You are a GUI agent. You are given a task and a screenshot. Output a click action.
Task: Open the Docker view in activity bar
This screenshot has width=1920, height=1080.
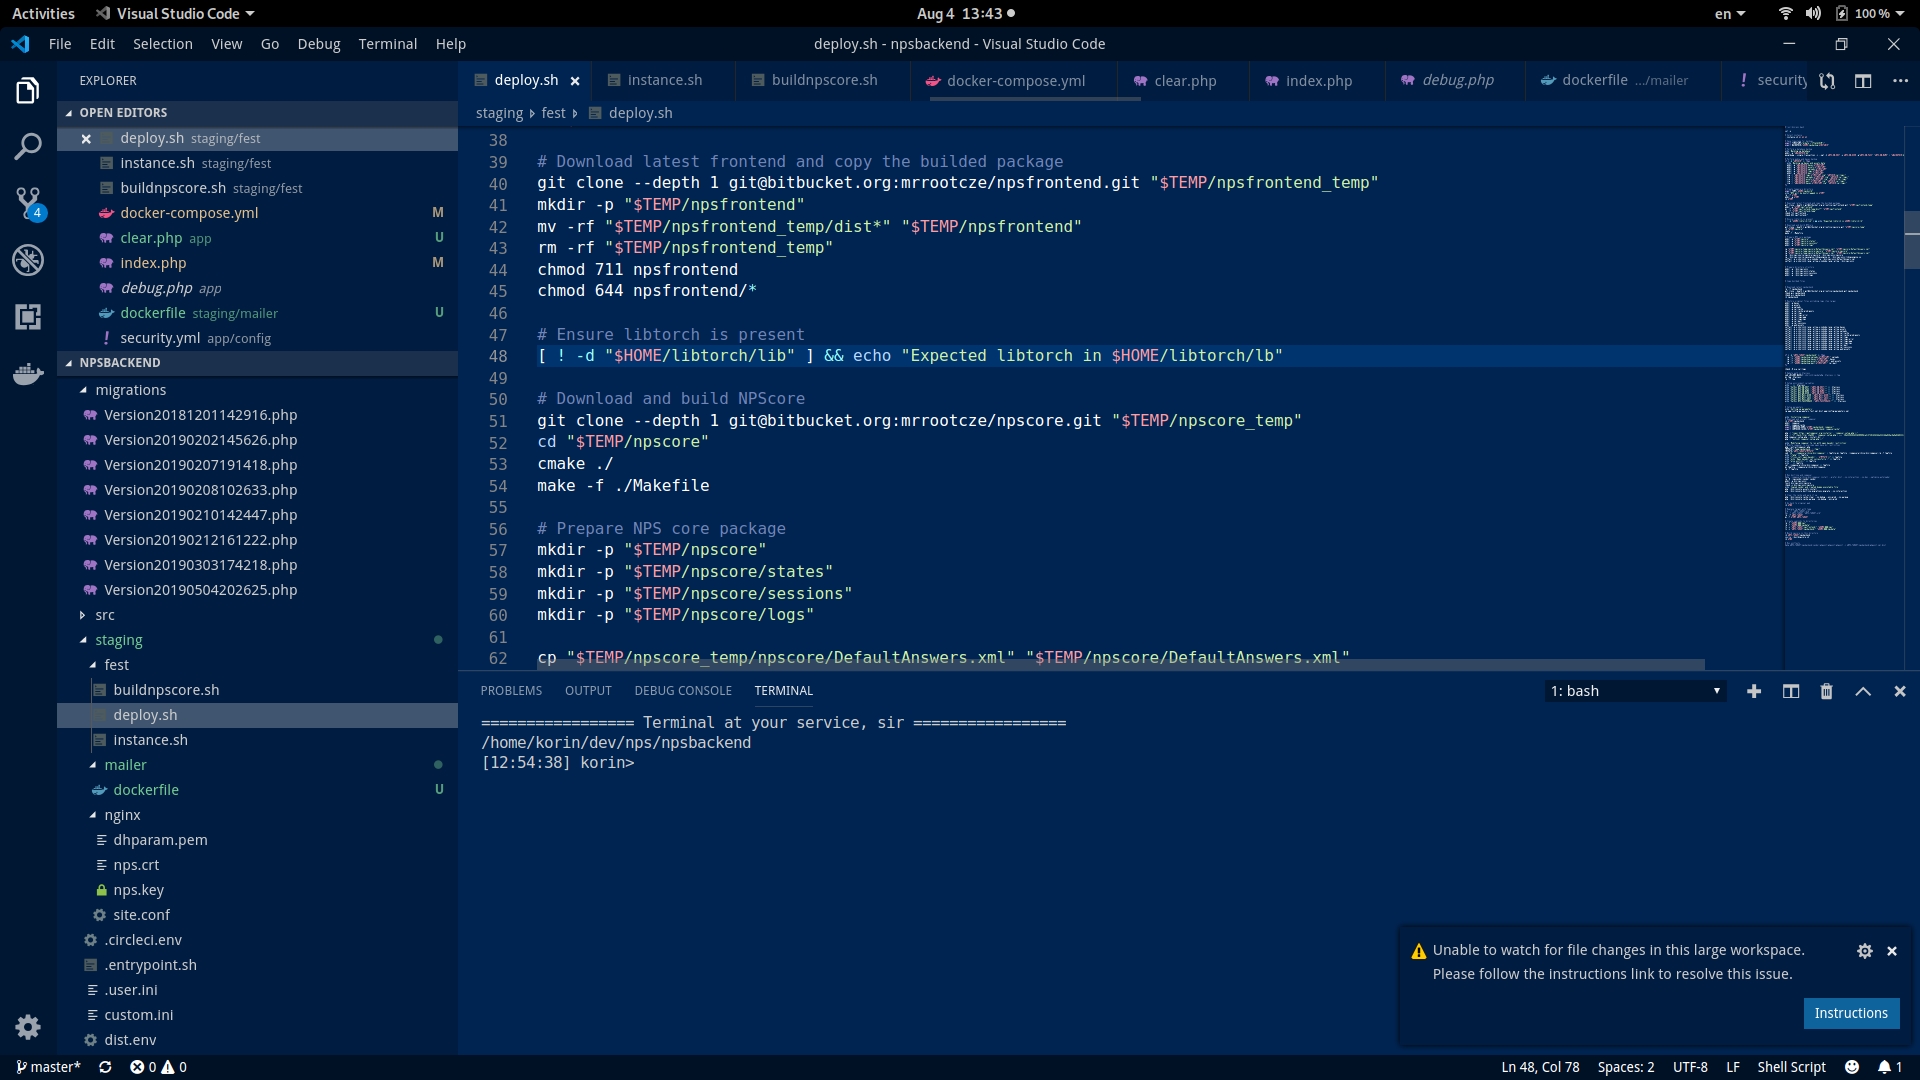[28, 375]
